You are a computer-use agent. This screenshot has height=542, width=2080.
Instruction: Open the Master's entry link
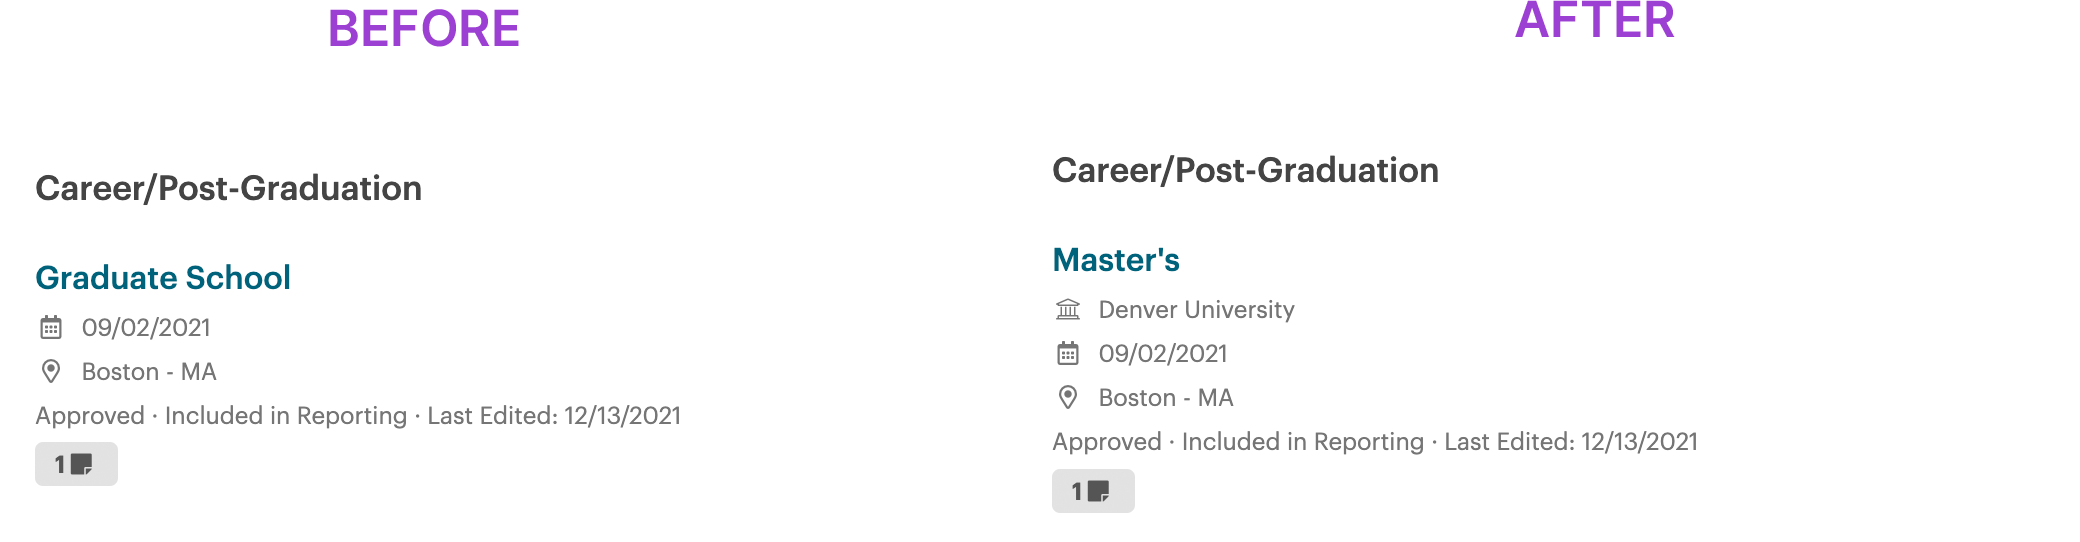click(1116, 259)
